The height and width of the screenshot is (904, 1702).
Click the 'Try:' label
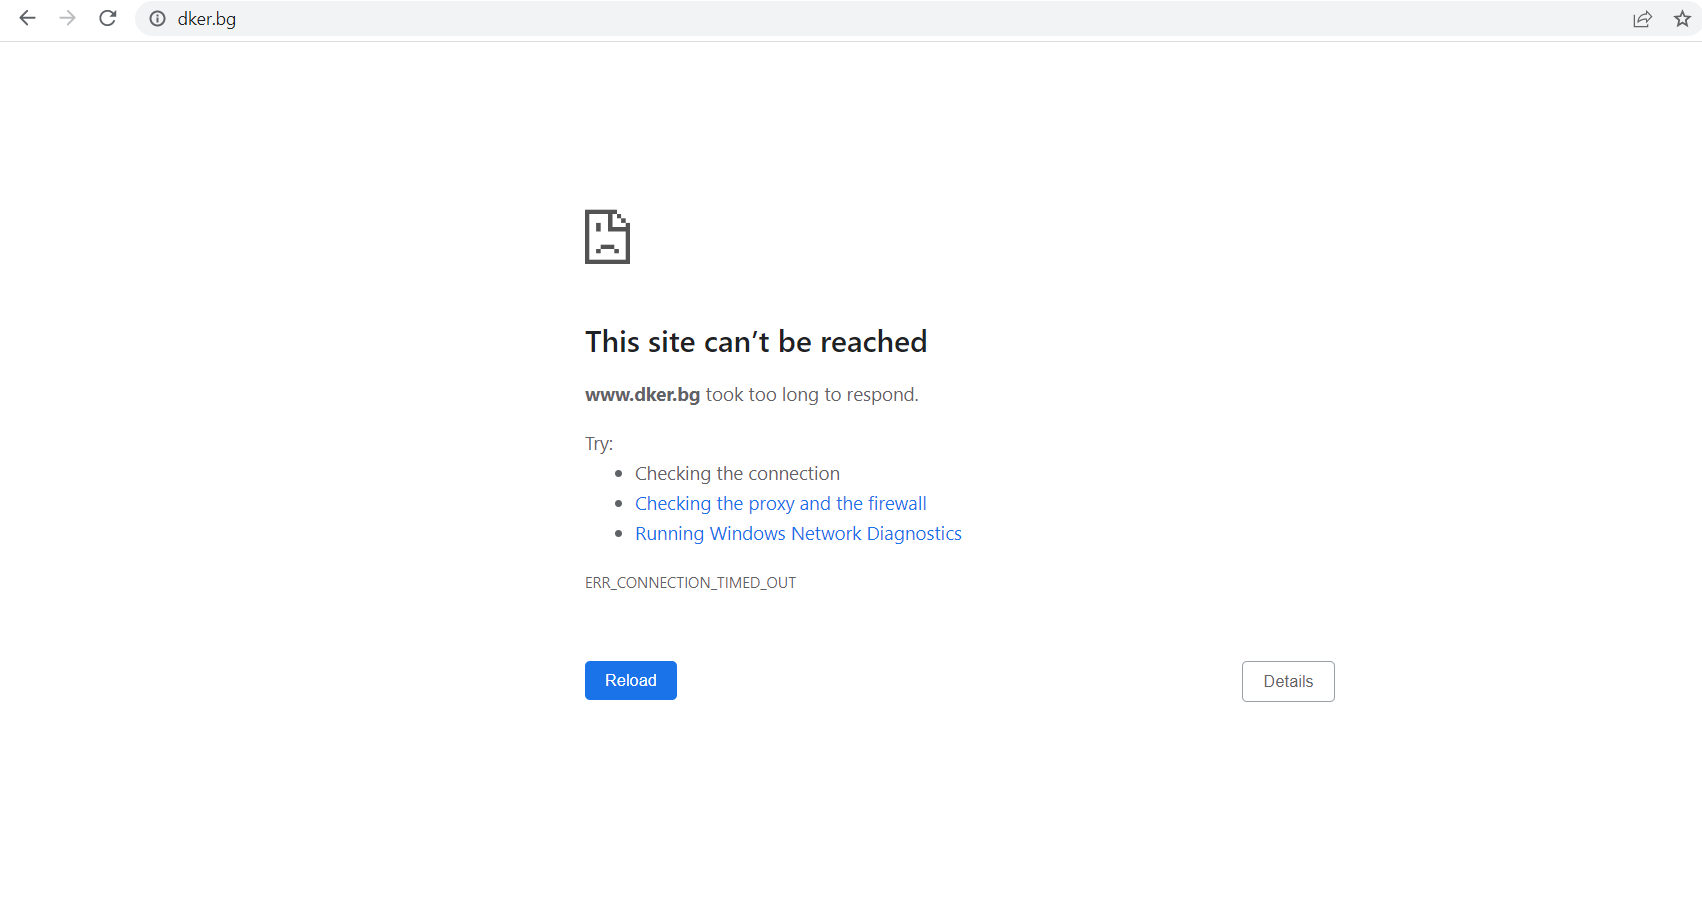click(x=598, y=444)
